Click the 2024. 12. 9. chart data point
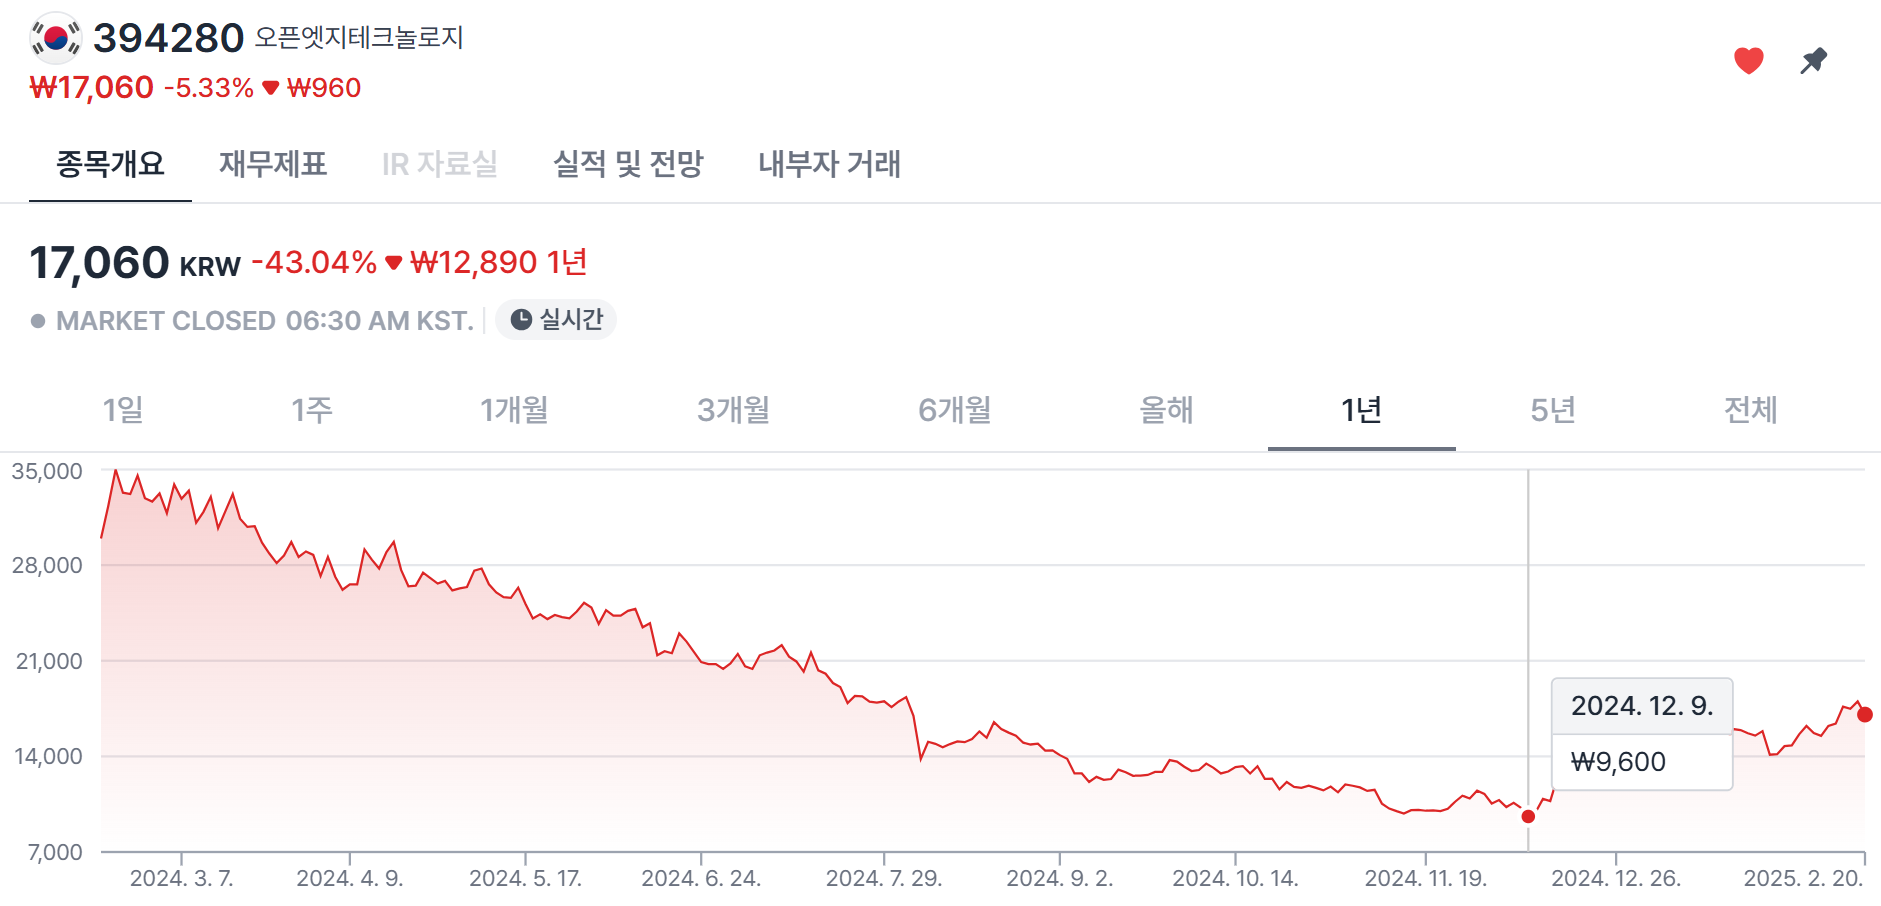Image resolution: width=1881 pixels, height=906 pixels. click(x=1528, y=817)
